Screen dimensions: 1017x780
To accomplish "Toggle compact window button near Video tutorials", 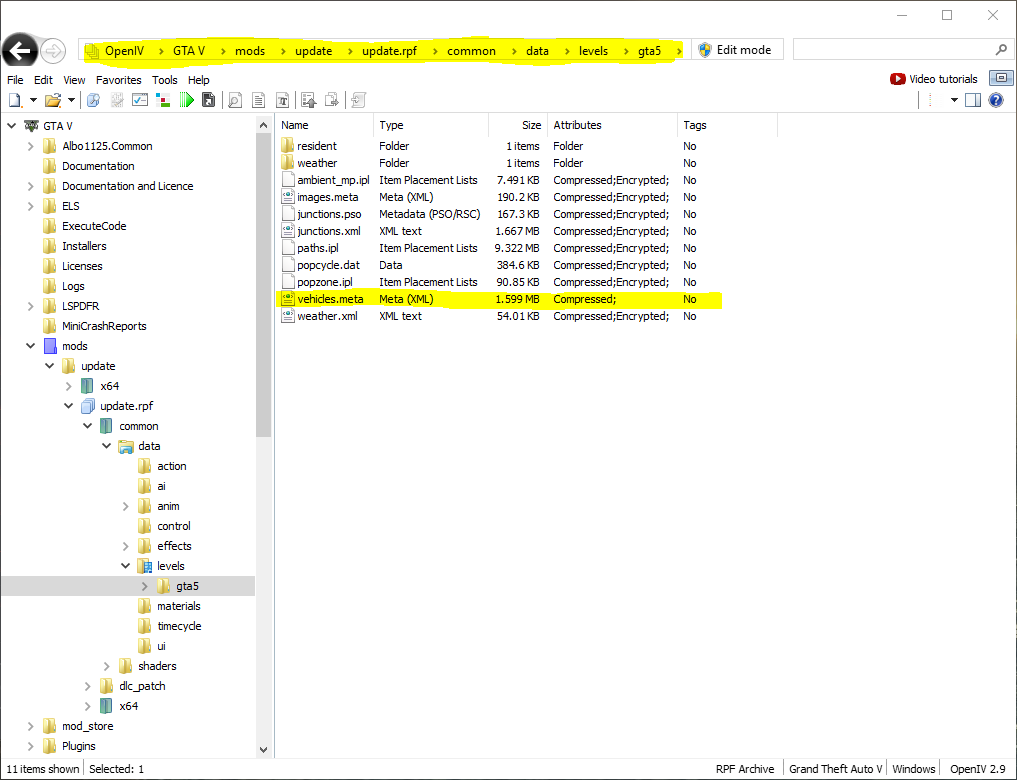I will pos(1001,78).
